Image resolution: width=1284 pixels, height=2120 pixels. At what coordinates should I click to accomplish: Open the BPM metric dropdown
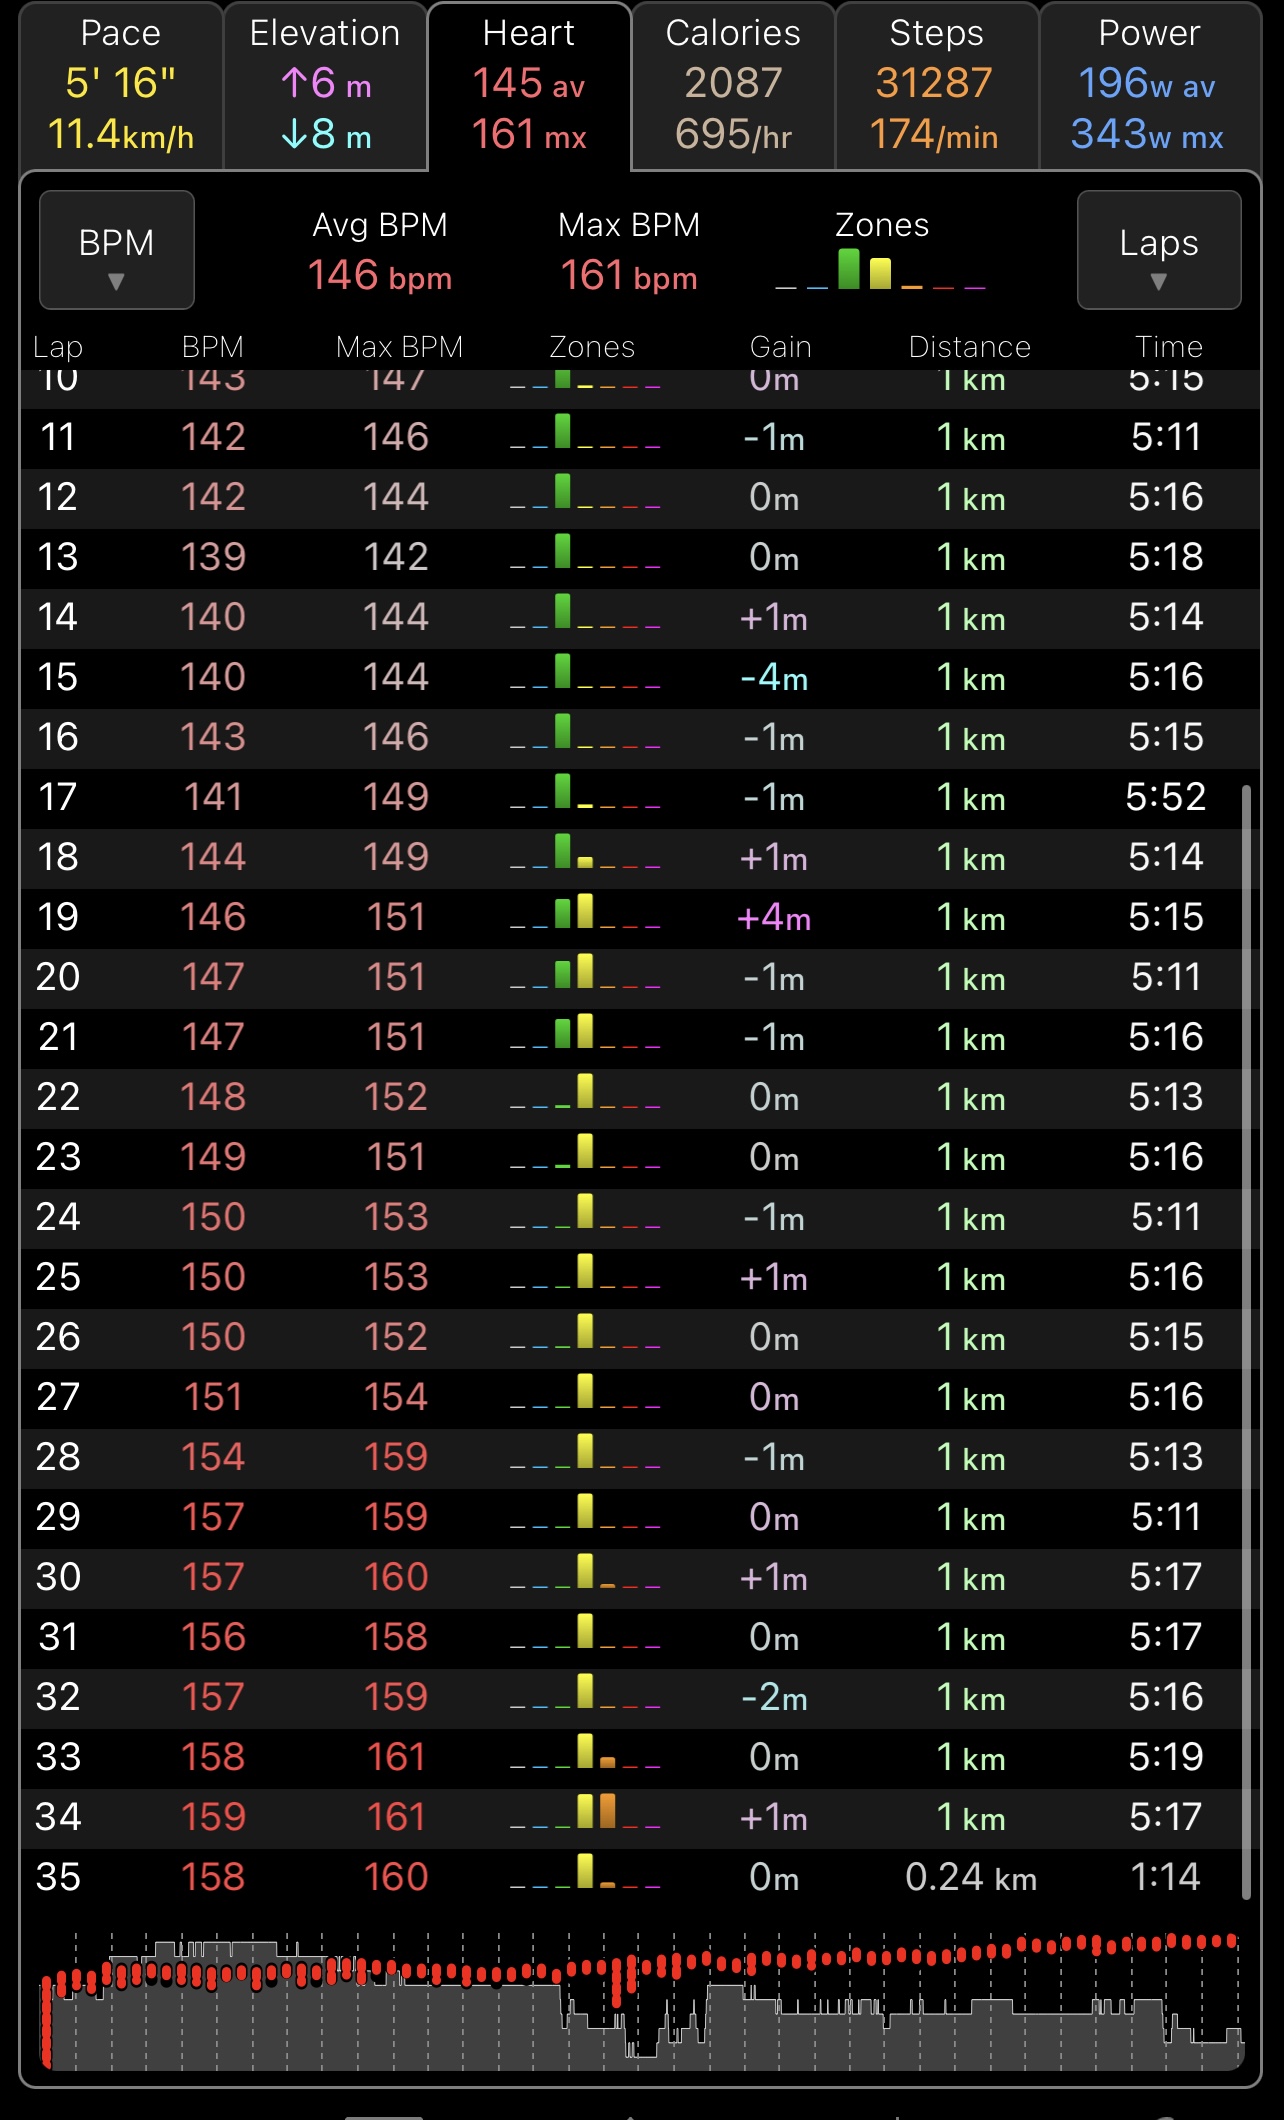click(116, 250)
